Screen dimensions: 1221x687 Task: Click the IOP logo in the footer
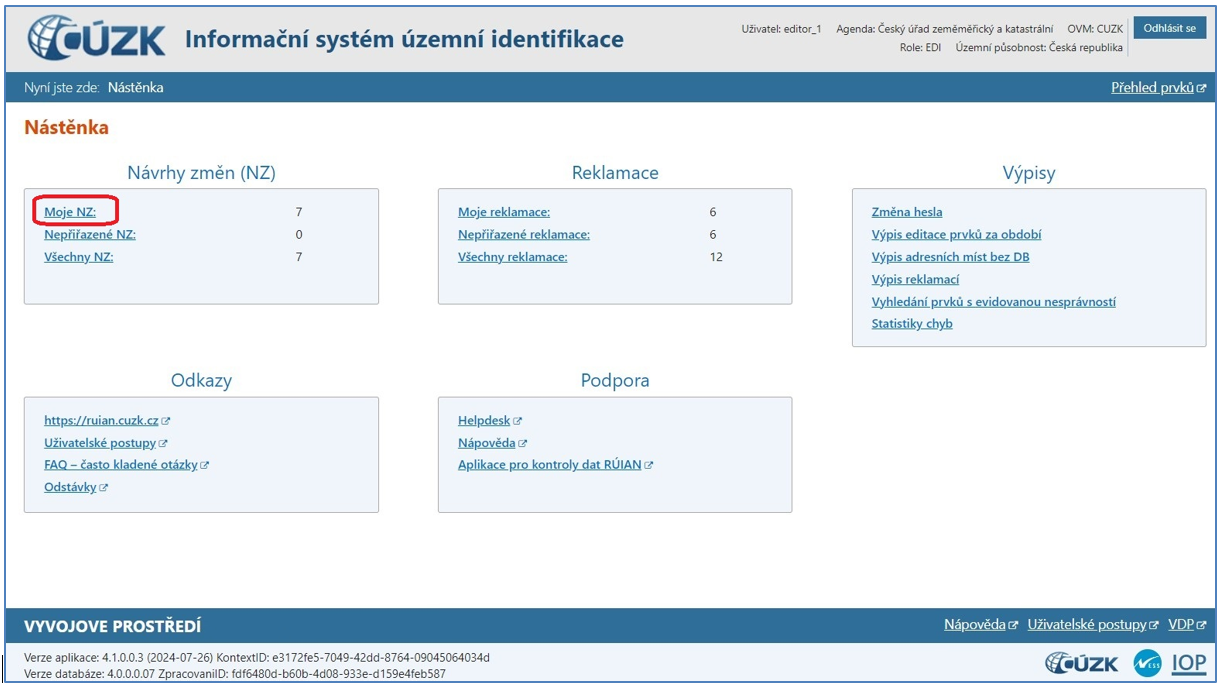tap(1189, 662)
